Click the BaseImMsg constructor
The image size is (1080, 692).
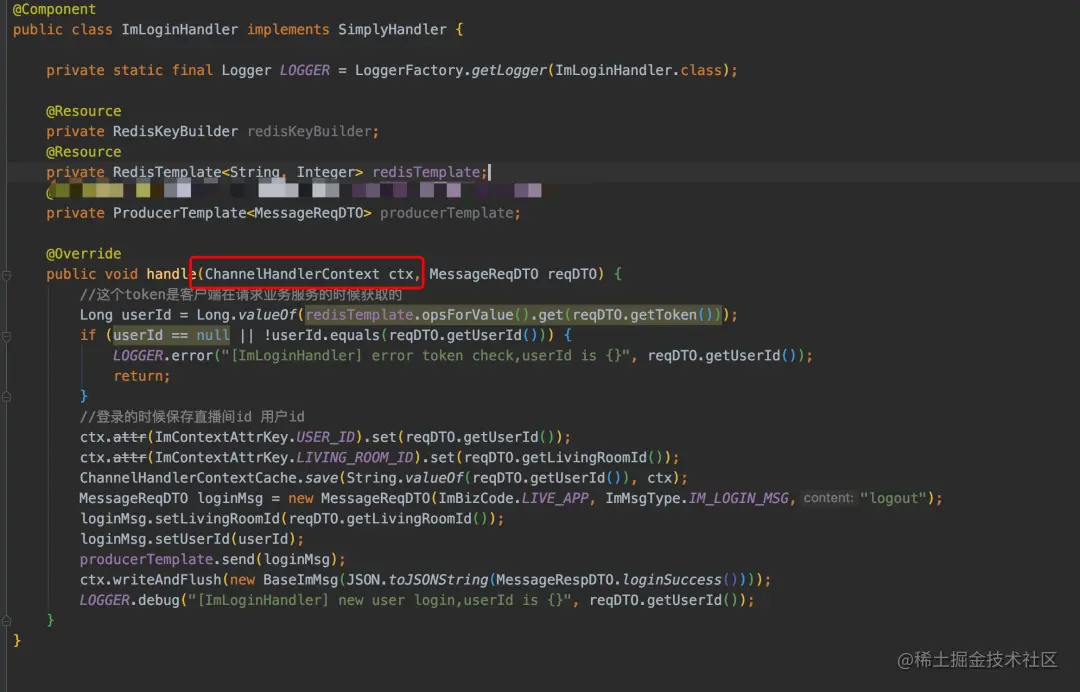pyautogui.click(x=300, y=580)
